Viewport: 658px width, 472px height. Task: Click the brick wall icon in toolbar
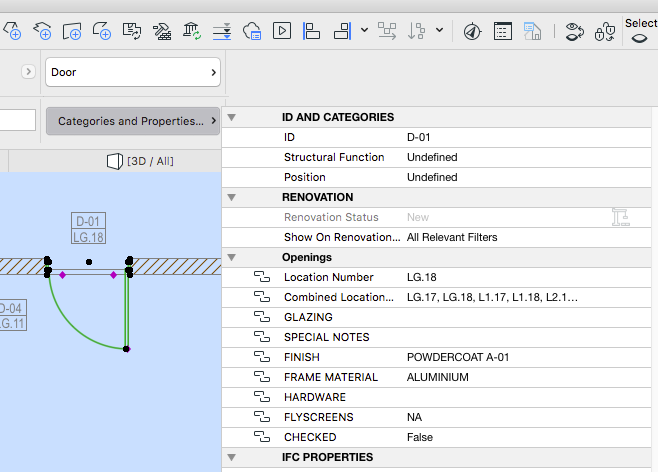(x=162, y=31)
